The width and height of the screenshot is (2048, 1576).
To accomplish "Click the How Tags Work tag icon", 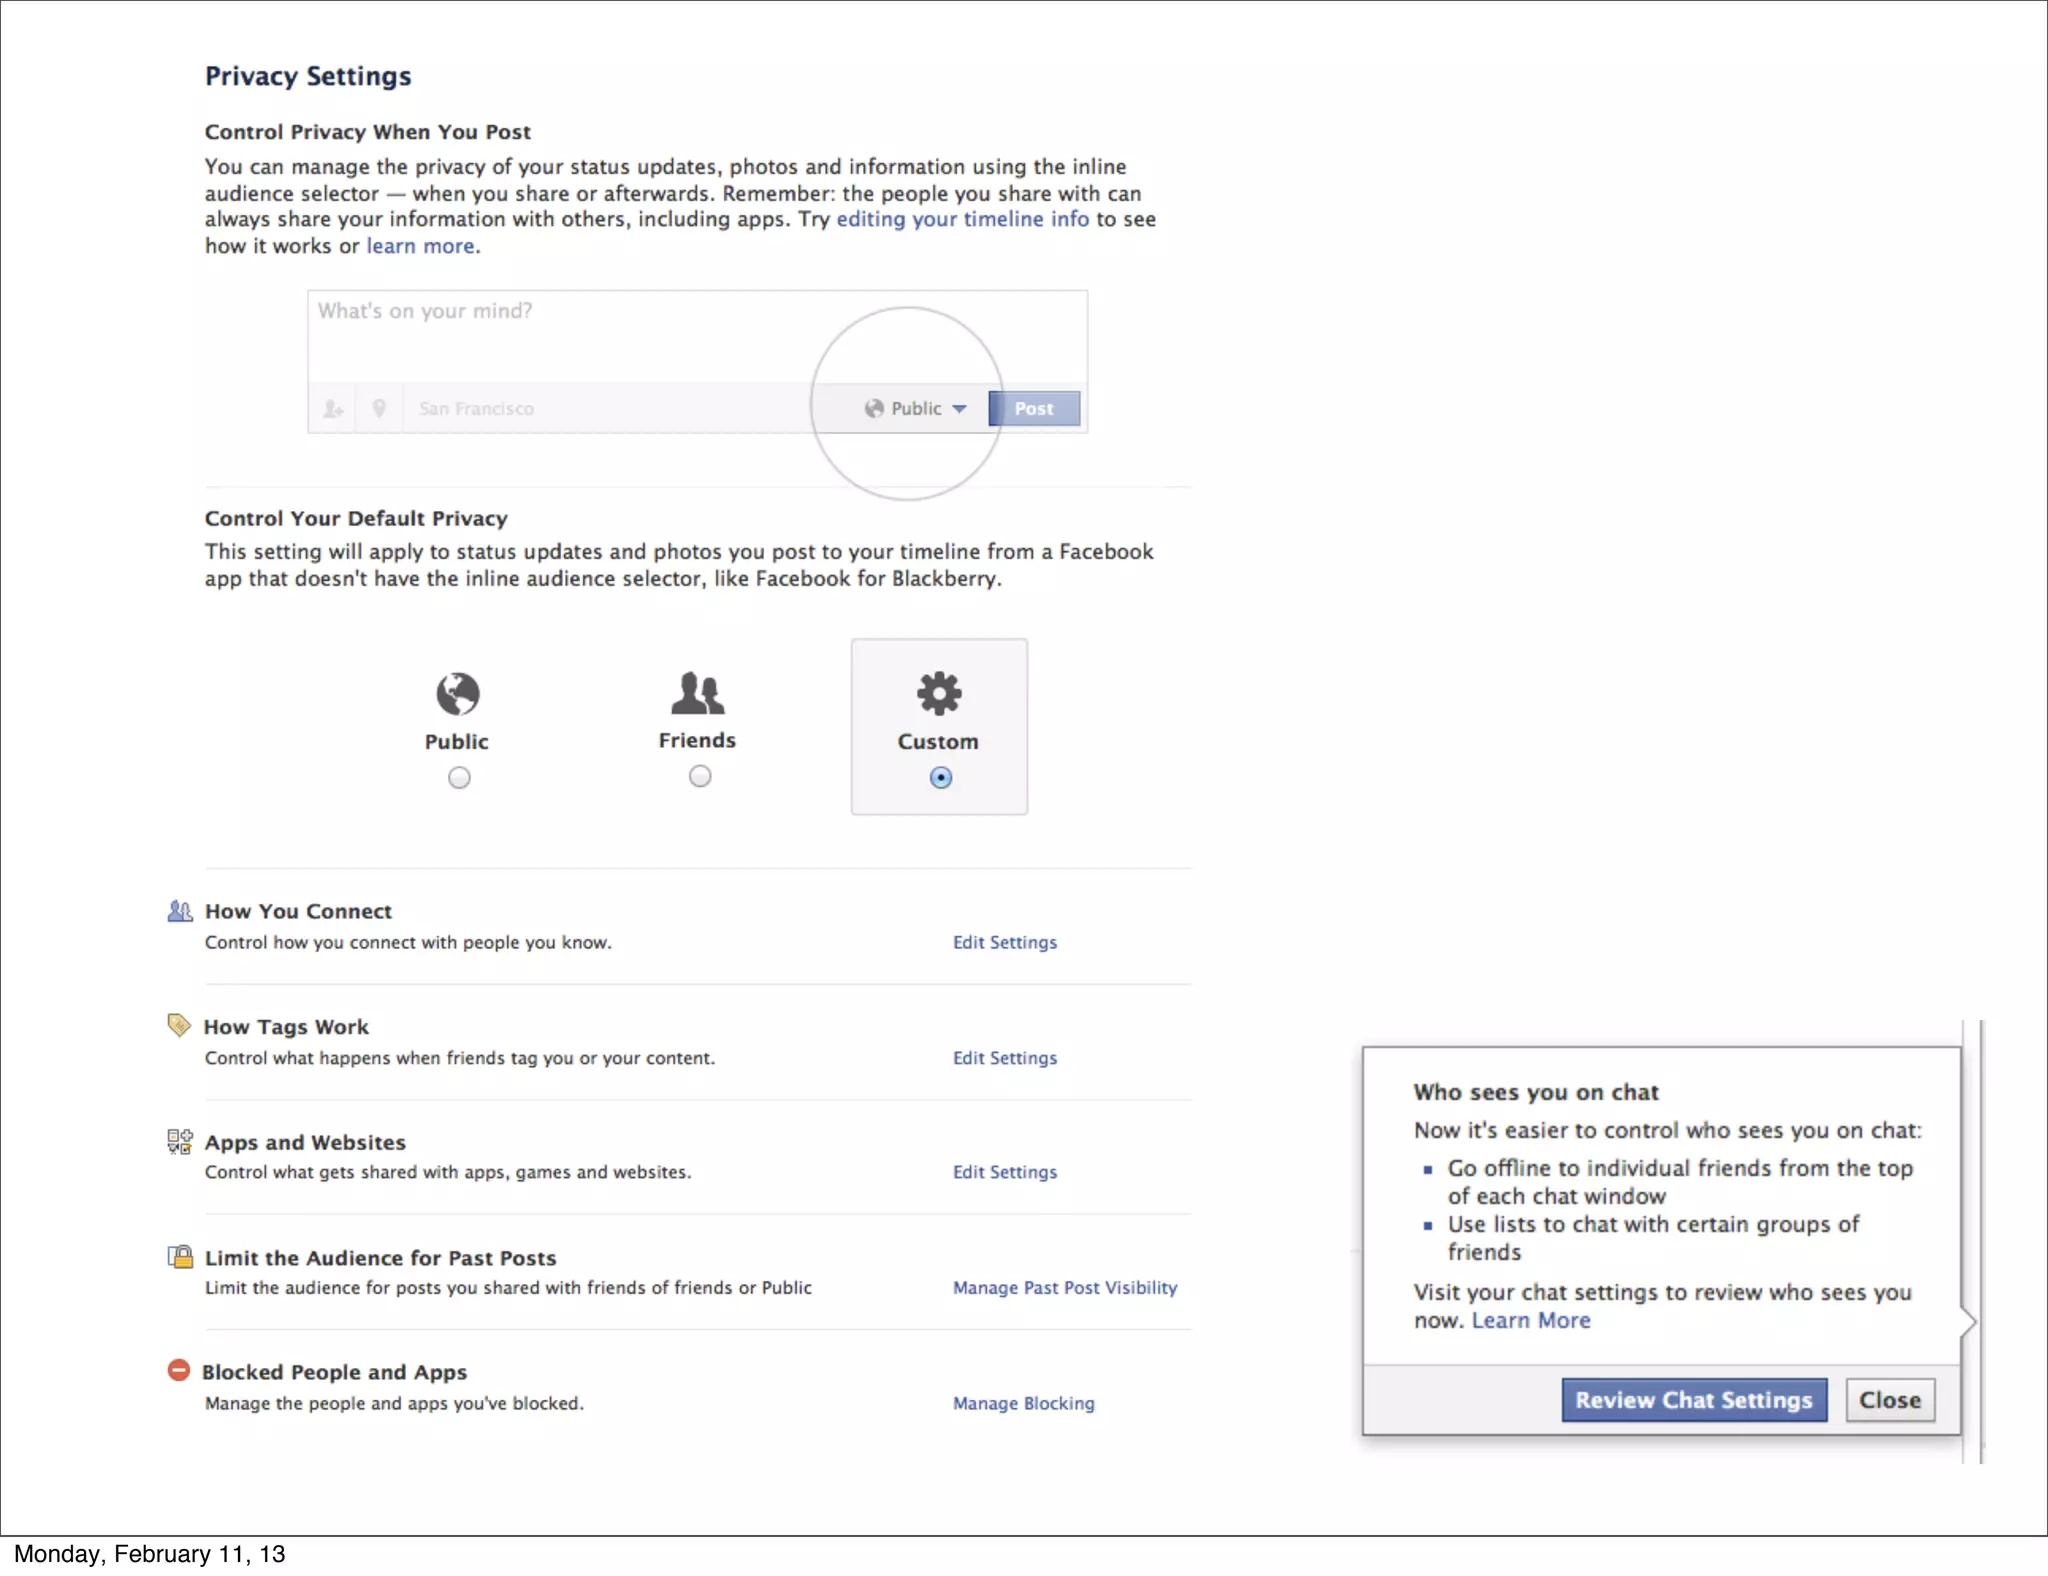I will tap(179, 1025).
